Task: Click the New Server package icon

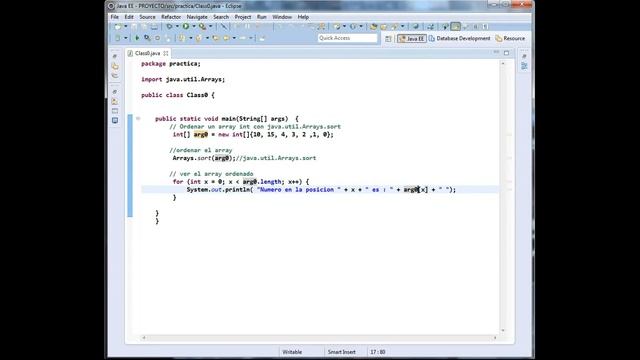Action: tap(373, 26)
